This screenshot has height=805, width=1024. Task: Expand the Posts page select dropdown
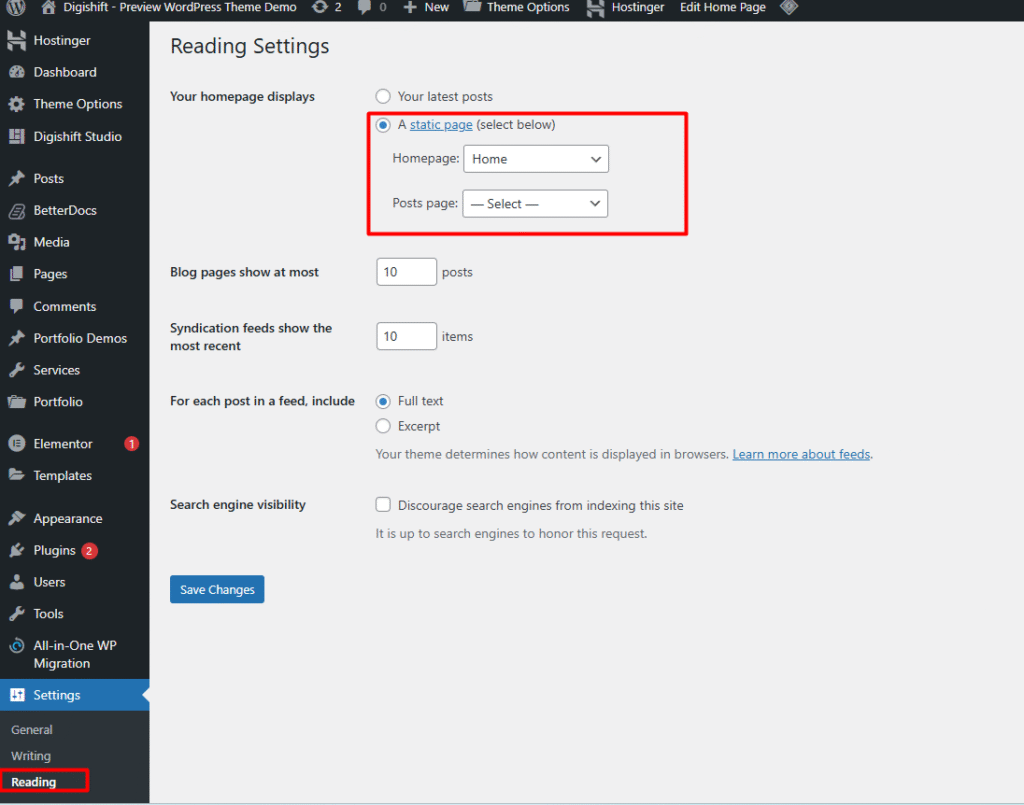[x=535, y=204]
